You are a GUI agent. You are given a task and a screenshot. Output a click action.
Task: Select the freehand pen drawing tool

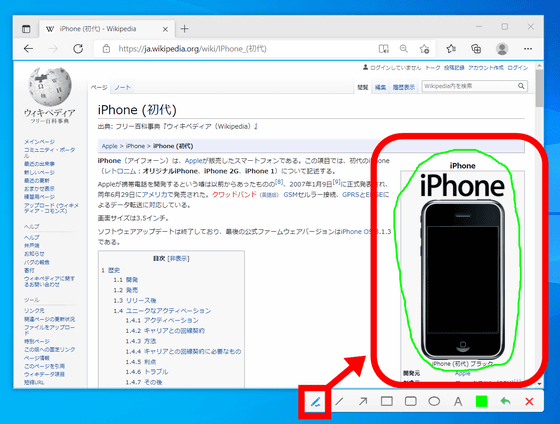pos(315,402)
